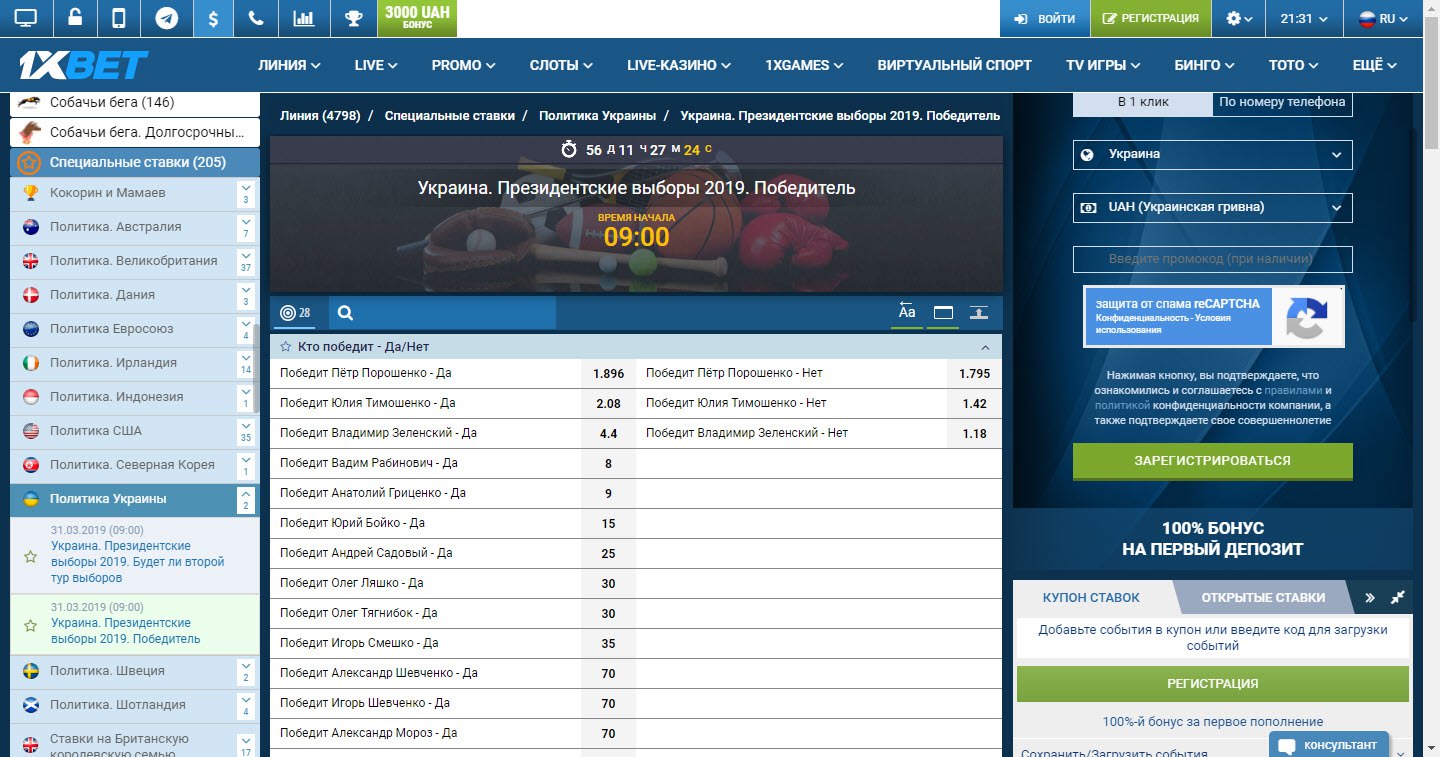Switch to the В 1 клик registration tab
The image size is (1440, 757).
(1143, 102)
